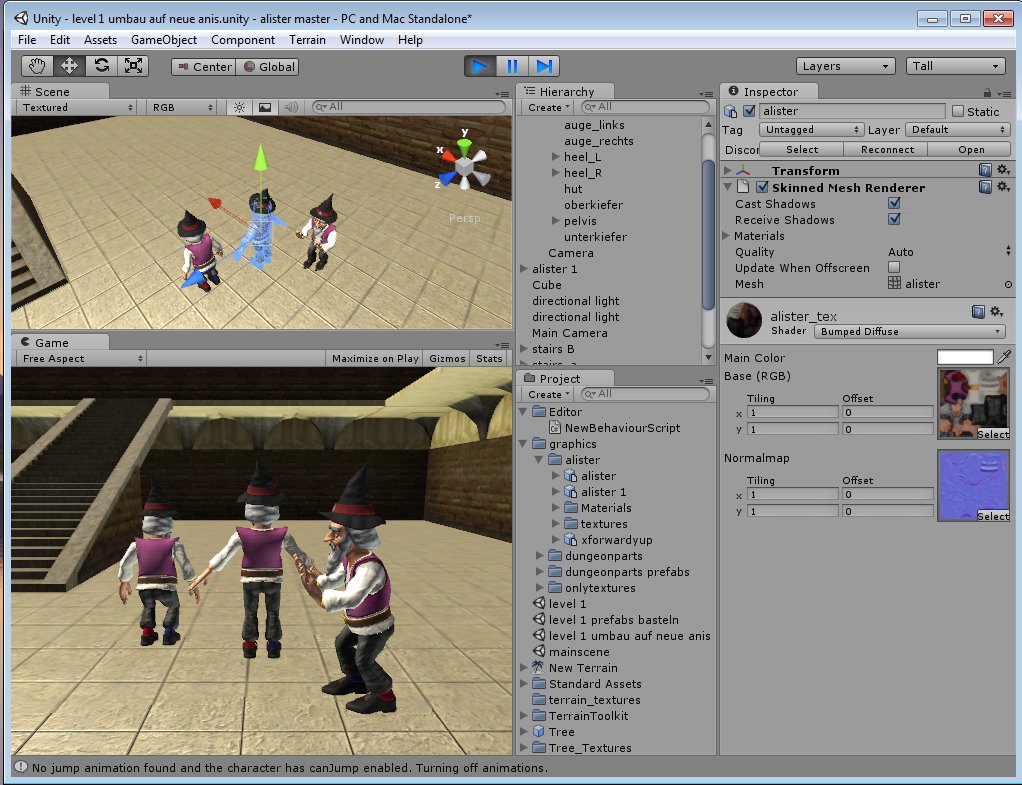
Task: Open the Terrain menu
Action: [307, 40]
